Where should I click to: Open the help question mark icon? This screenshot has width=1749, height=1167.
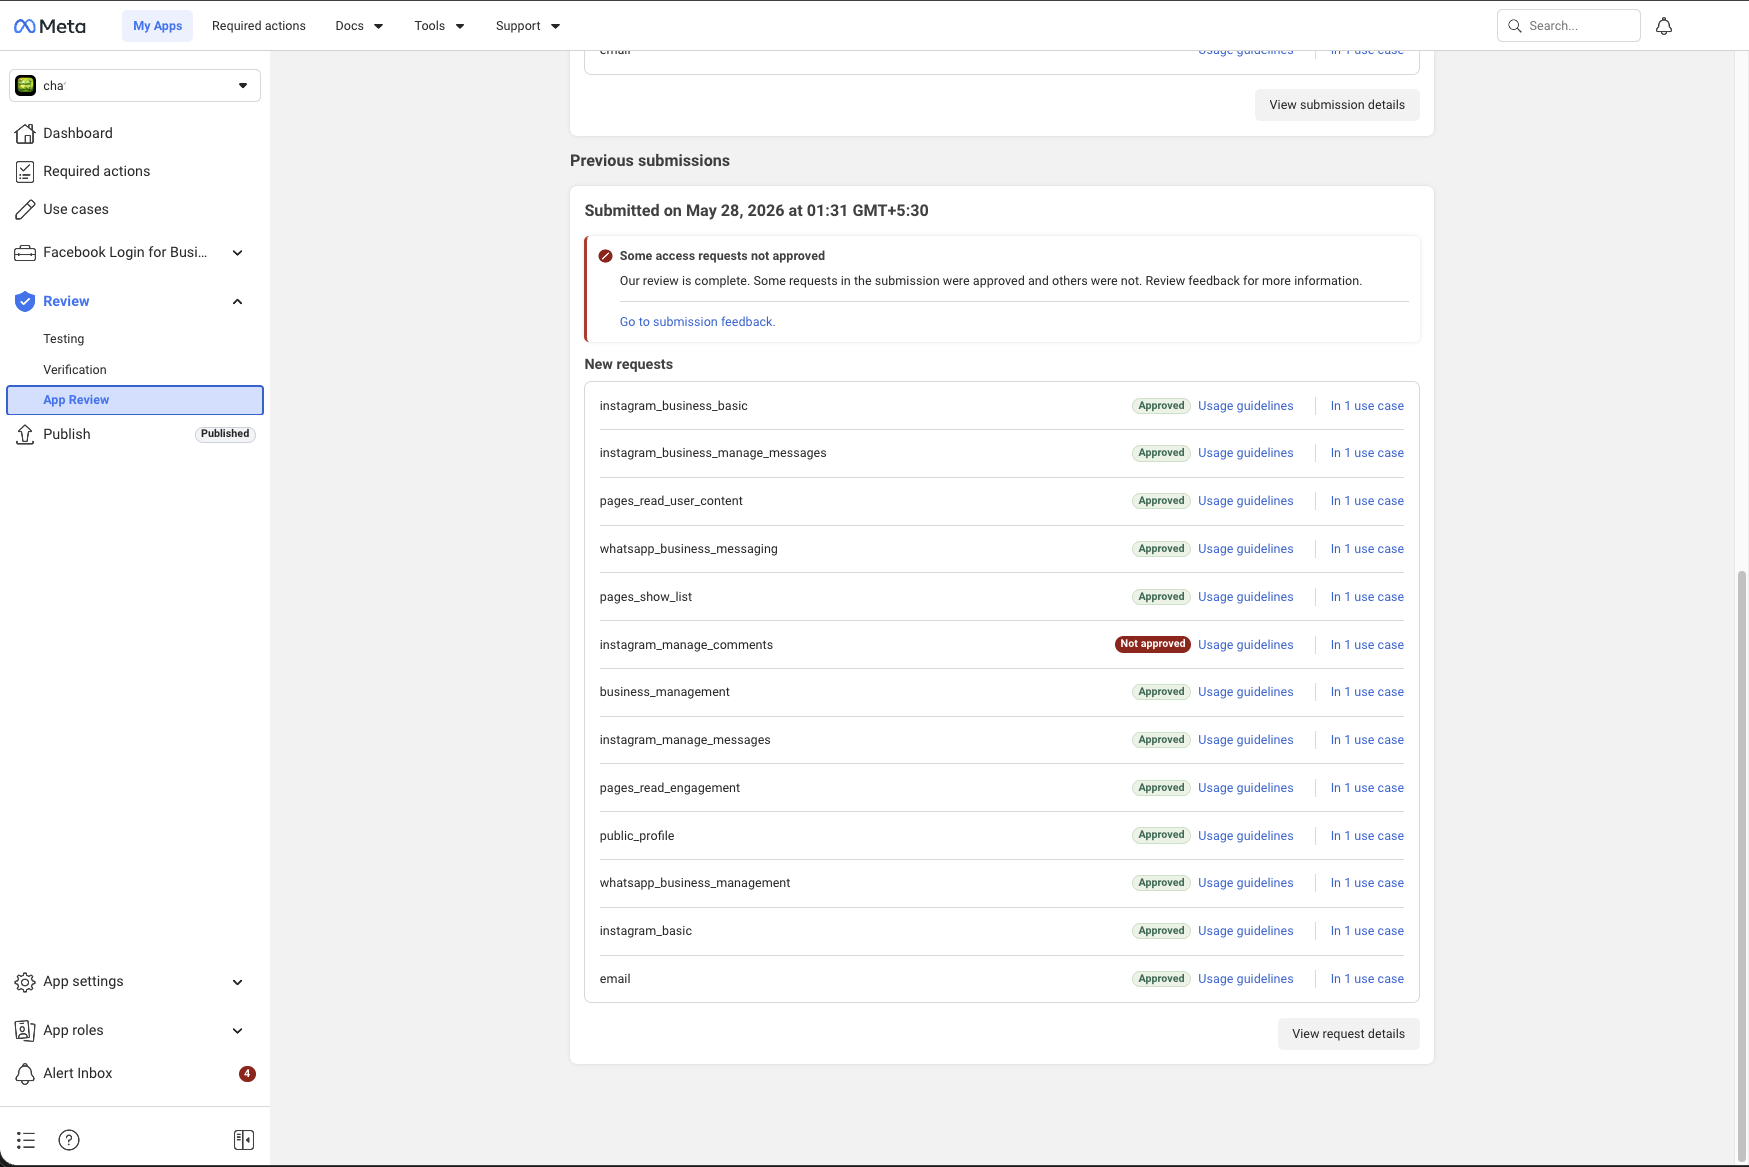point(69,1140)
